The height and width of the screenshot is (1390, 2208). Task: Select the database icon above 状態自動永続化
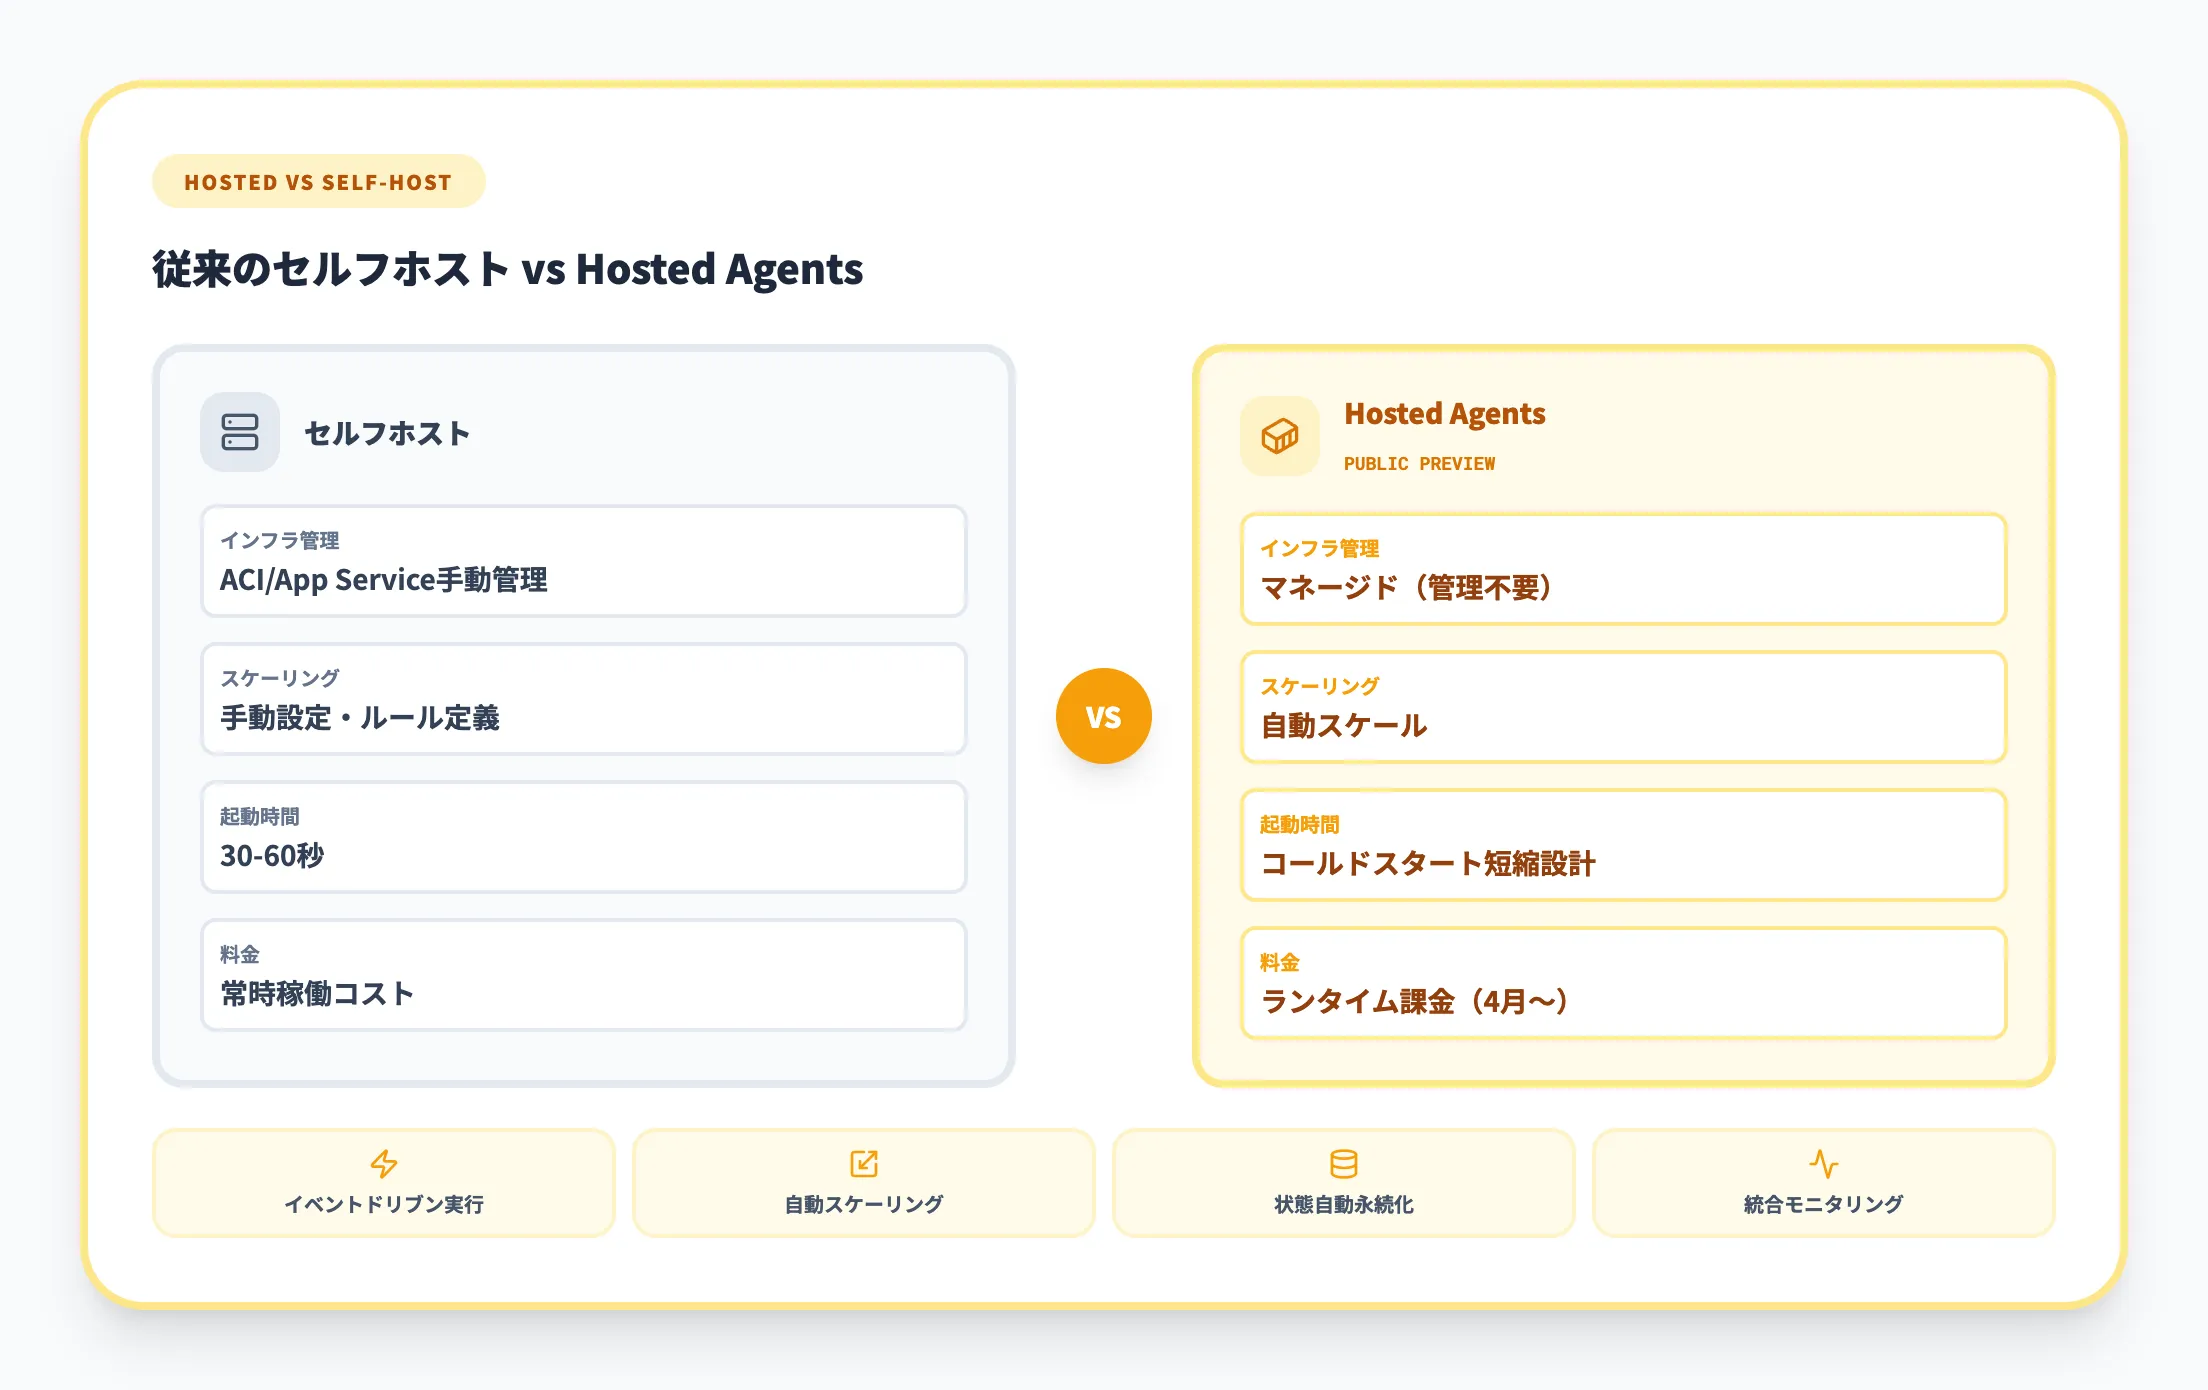click(1343, 1162)
